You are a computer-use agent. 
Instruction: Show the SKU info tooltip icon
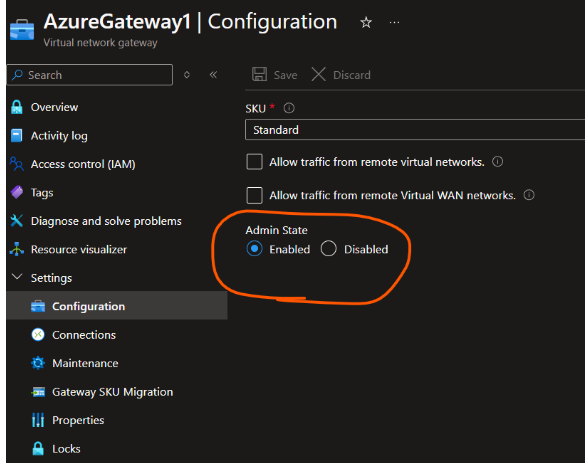289,108
